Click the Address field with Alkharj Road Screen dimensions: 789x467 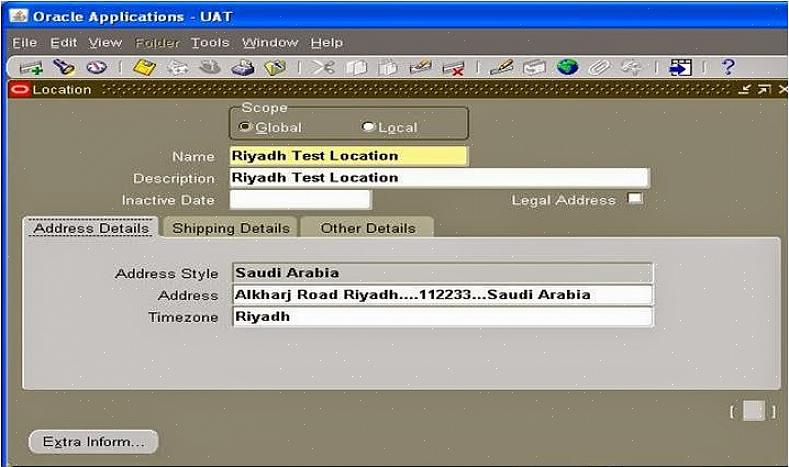[x=443, y=295]
